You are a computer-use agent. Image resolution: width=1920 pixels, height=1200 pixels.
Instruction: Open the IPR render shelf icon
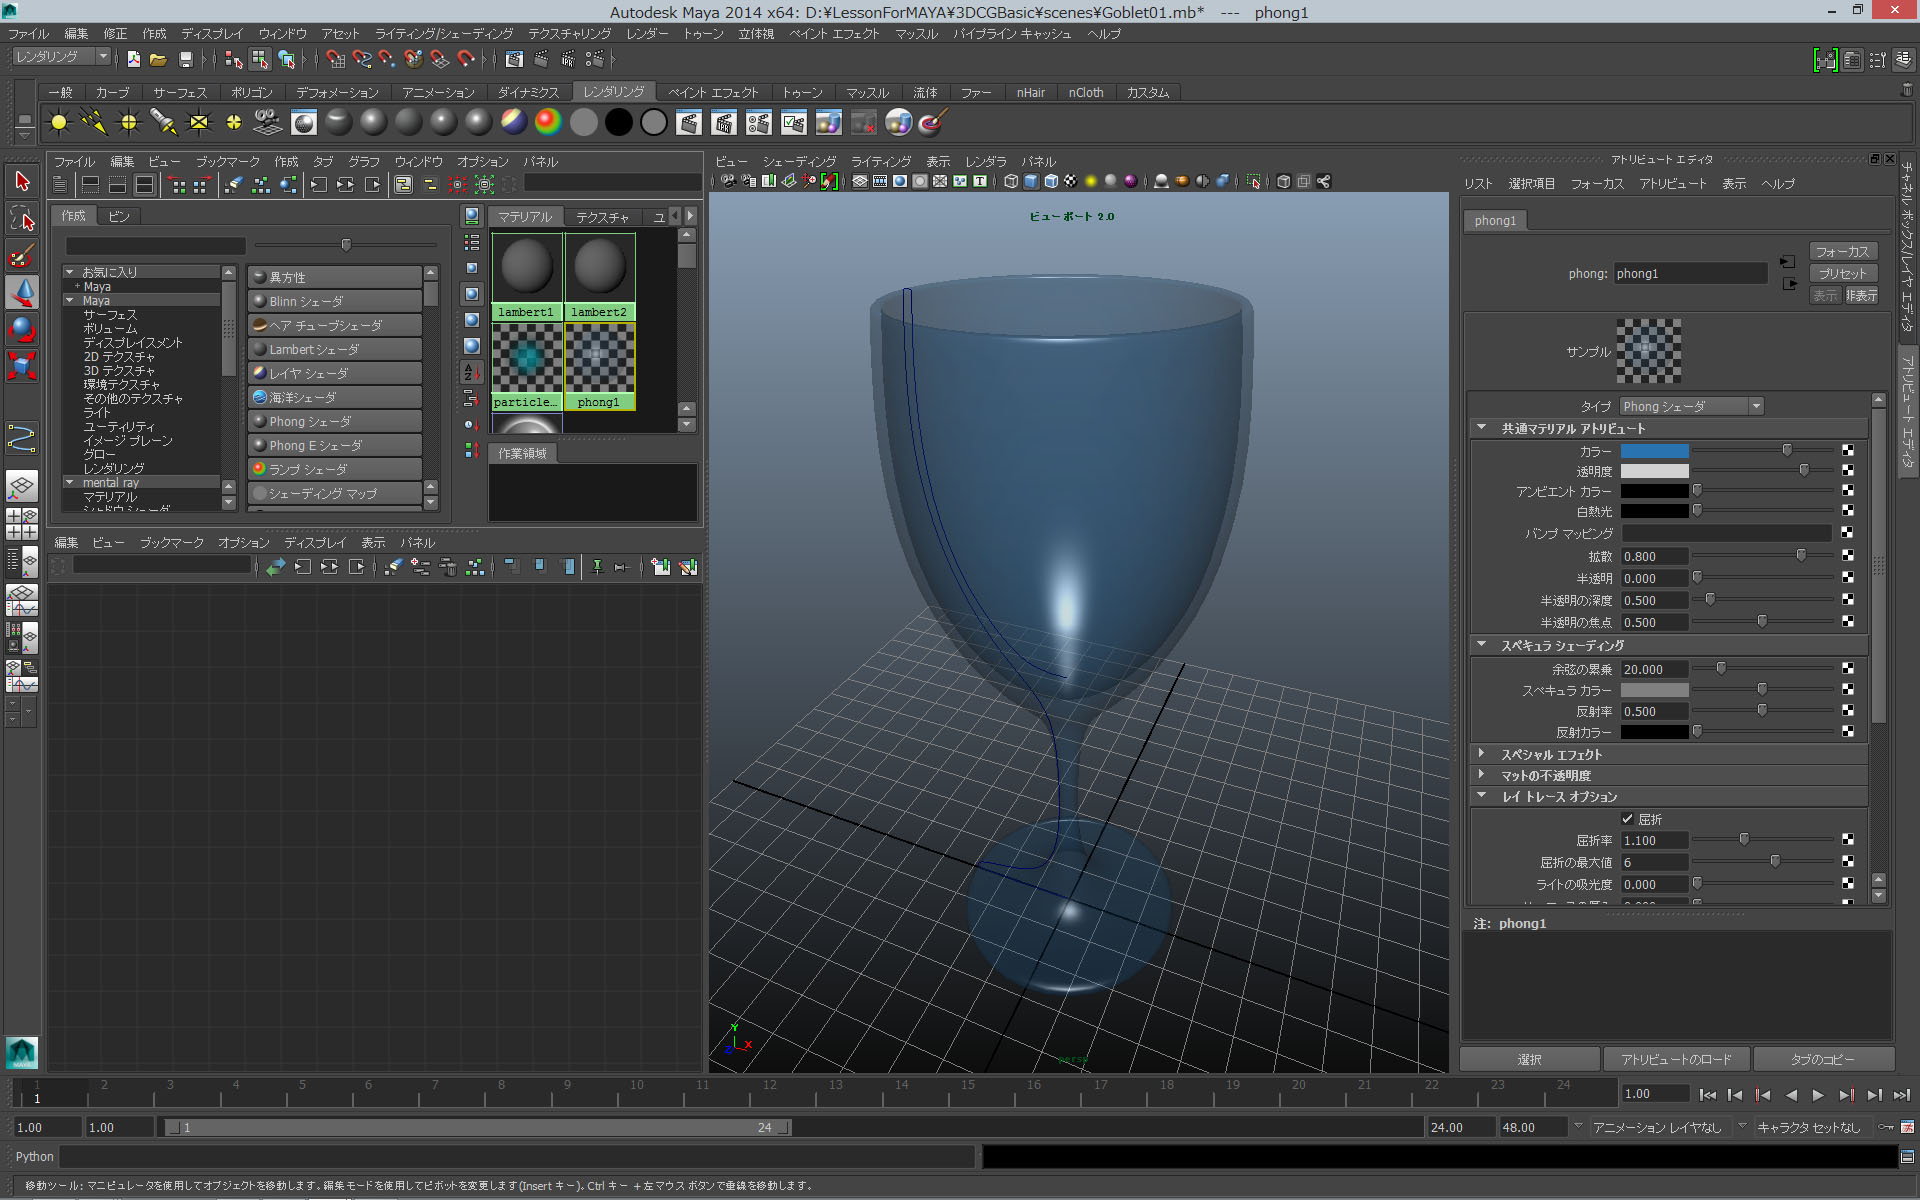click(x=723, y=123)
